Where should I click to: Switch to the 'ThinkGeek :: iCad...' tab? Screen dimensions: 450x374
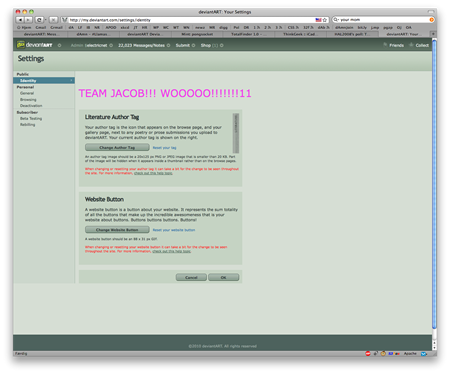[x=301, y=34]
